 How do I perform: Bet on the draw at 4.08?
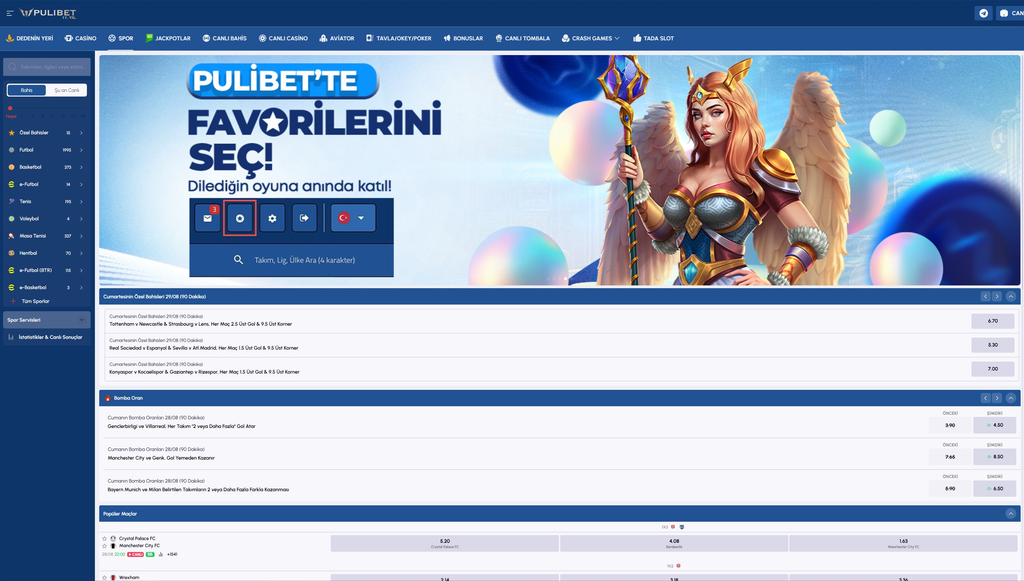tap(674, 543)
